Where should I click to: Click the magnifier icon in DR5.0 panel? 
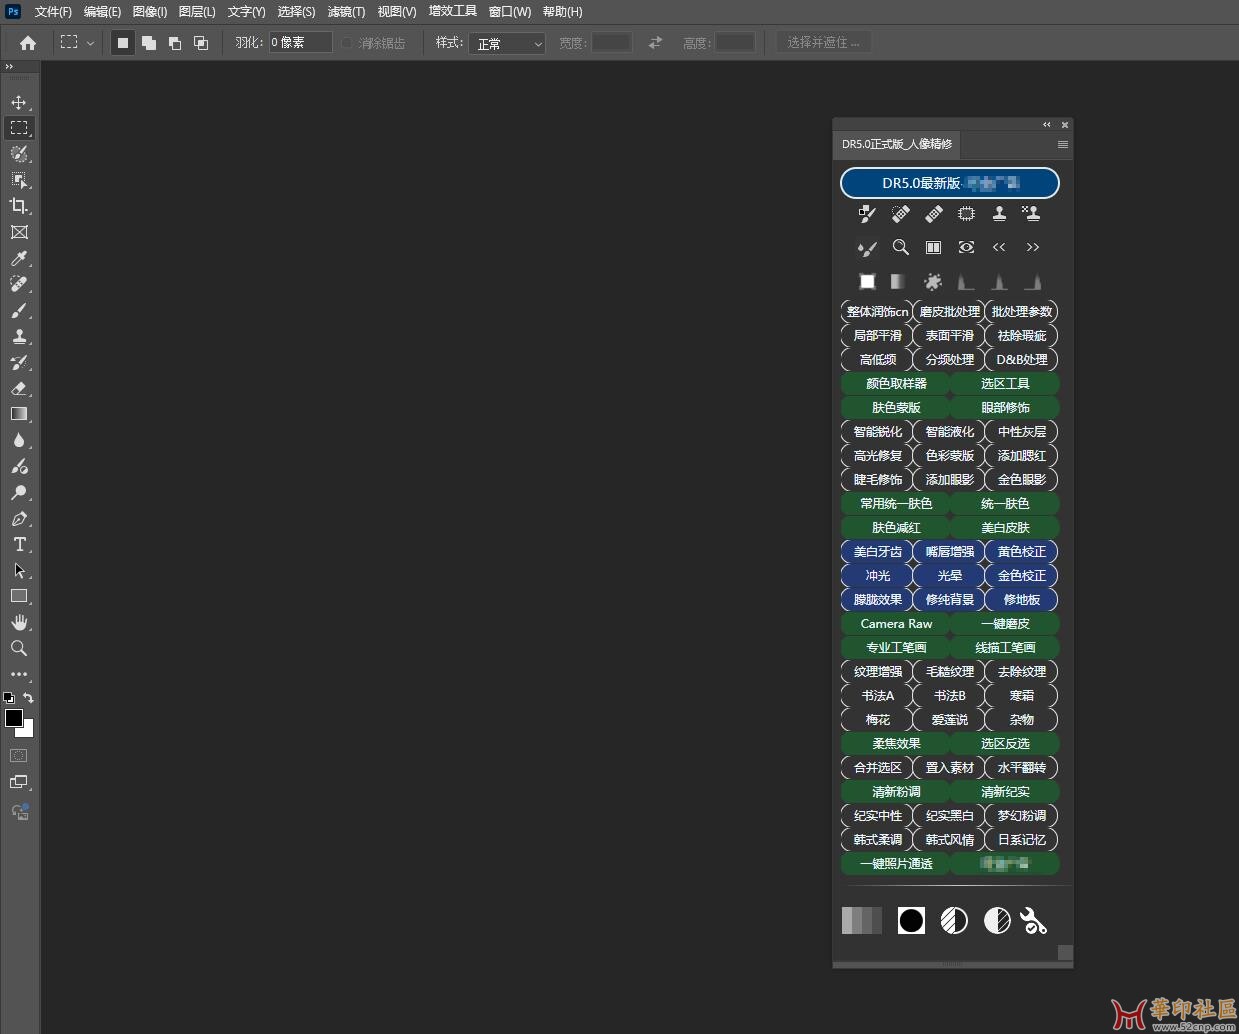tap(900, 247)
